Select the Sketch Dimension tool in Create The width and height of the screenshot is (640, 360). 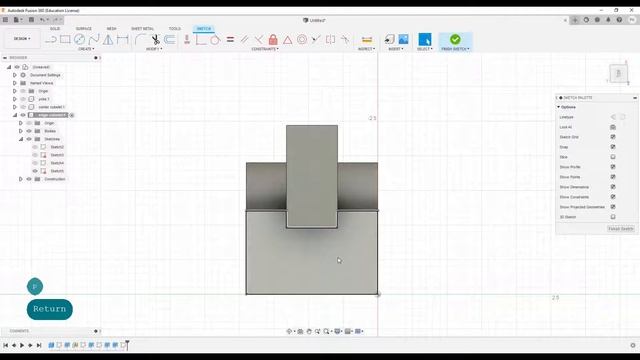(122, 39)
